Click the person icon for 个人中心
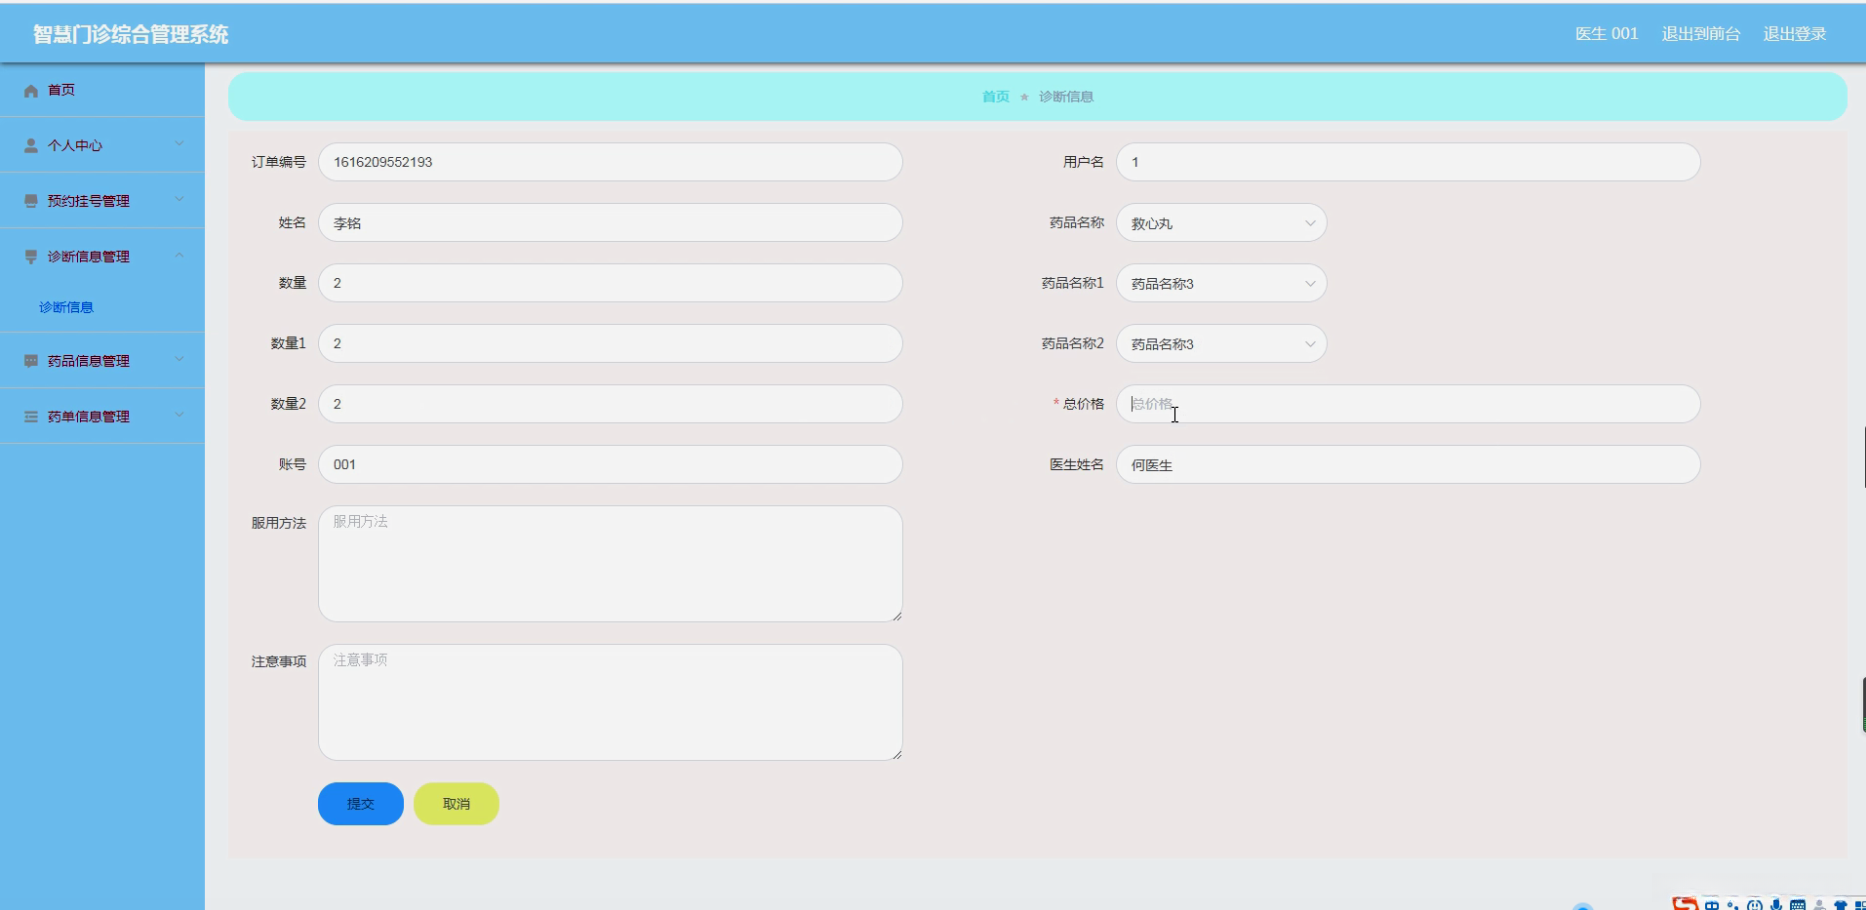The image size is (1866, 910). [x=31, y=146]
